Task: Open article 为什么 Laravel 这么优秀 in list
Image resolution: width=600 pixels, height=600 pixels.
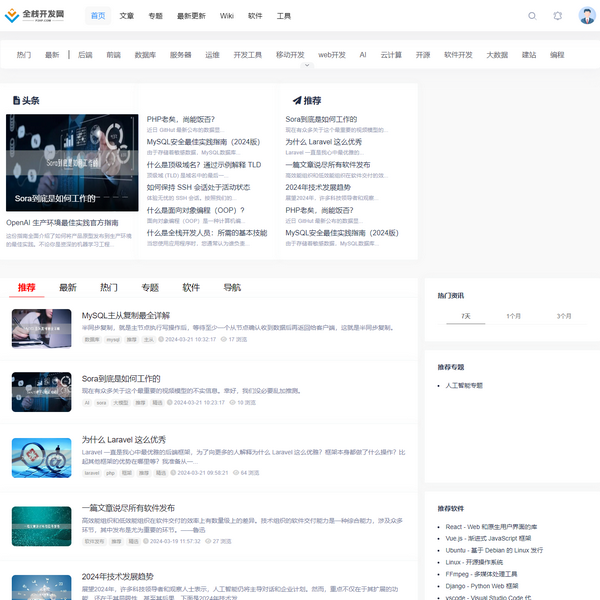Action: point(124,439)
